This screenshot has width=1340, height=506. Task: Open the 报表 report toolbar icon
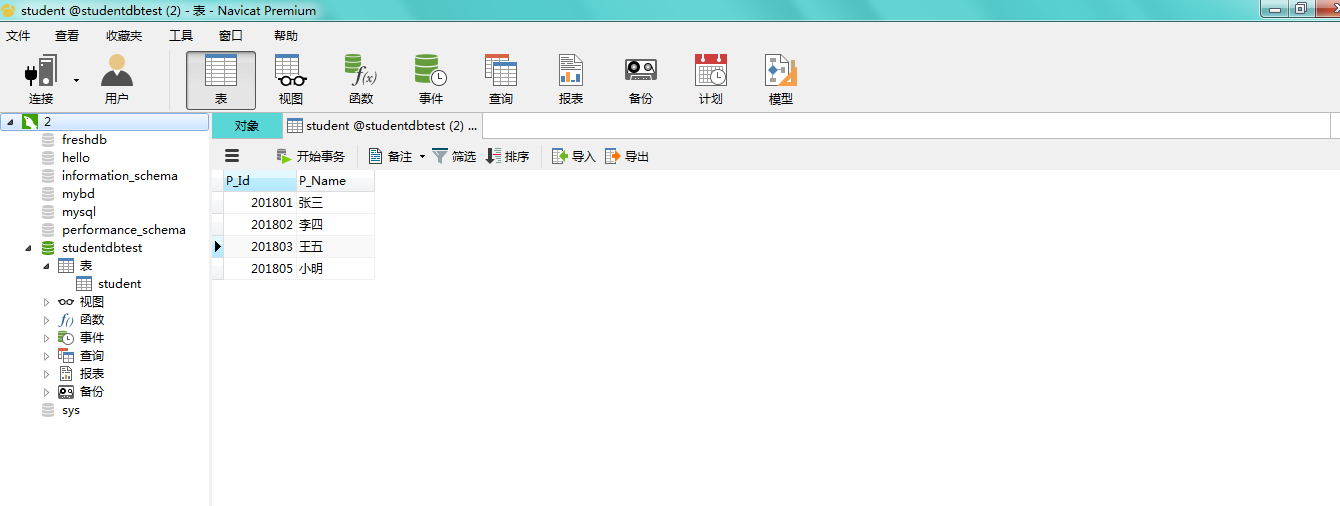pos(571,80)
